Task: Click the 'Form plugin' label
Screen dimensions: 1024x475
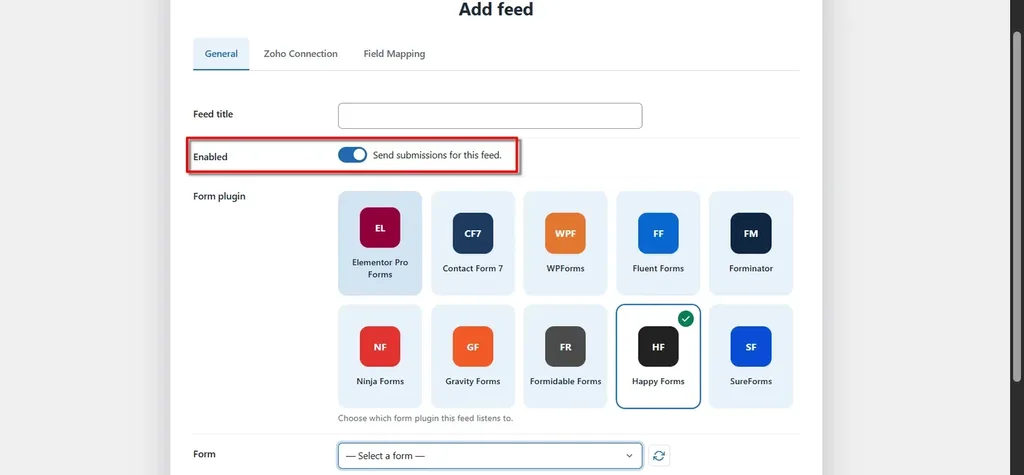Action: (x=219, y=196)
